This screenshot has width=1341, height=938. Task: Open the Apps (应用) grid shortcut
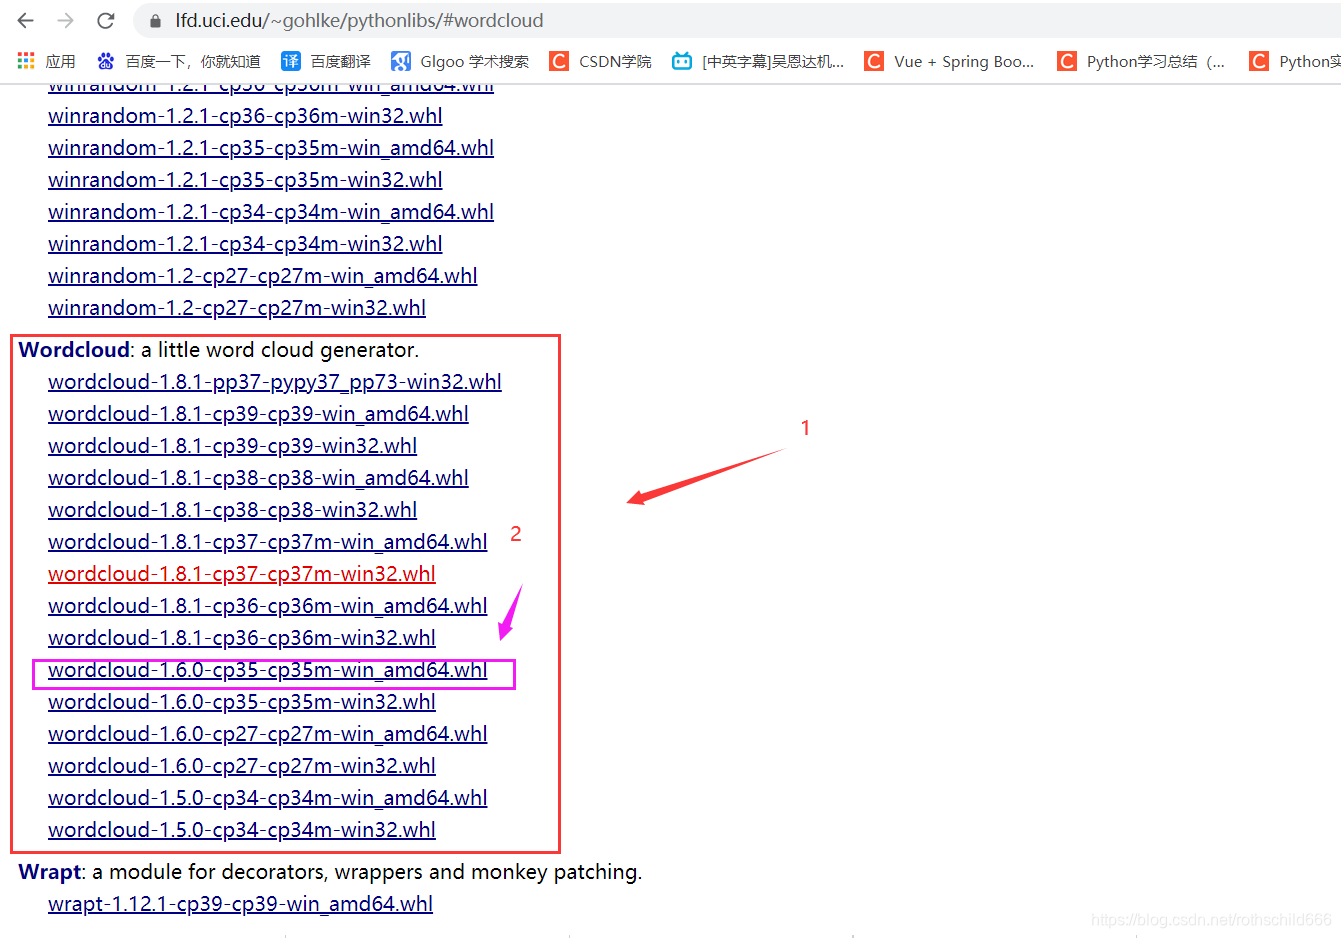click(46, 61)
